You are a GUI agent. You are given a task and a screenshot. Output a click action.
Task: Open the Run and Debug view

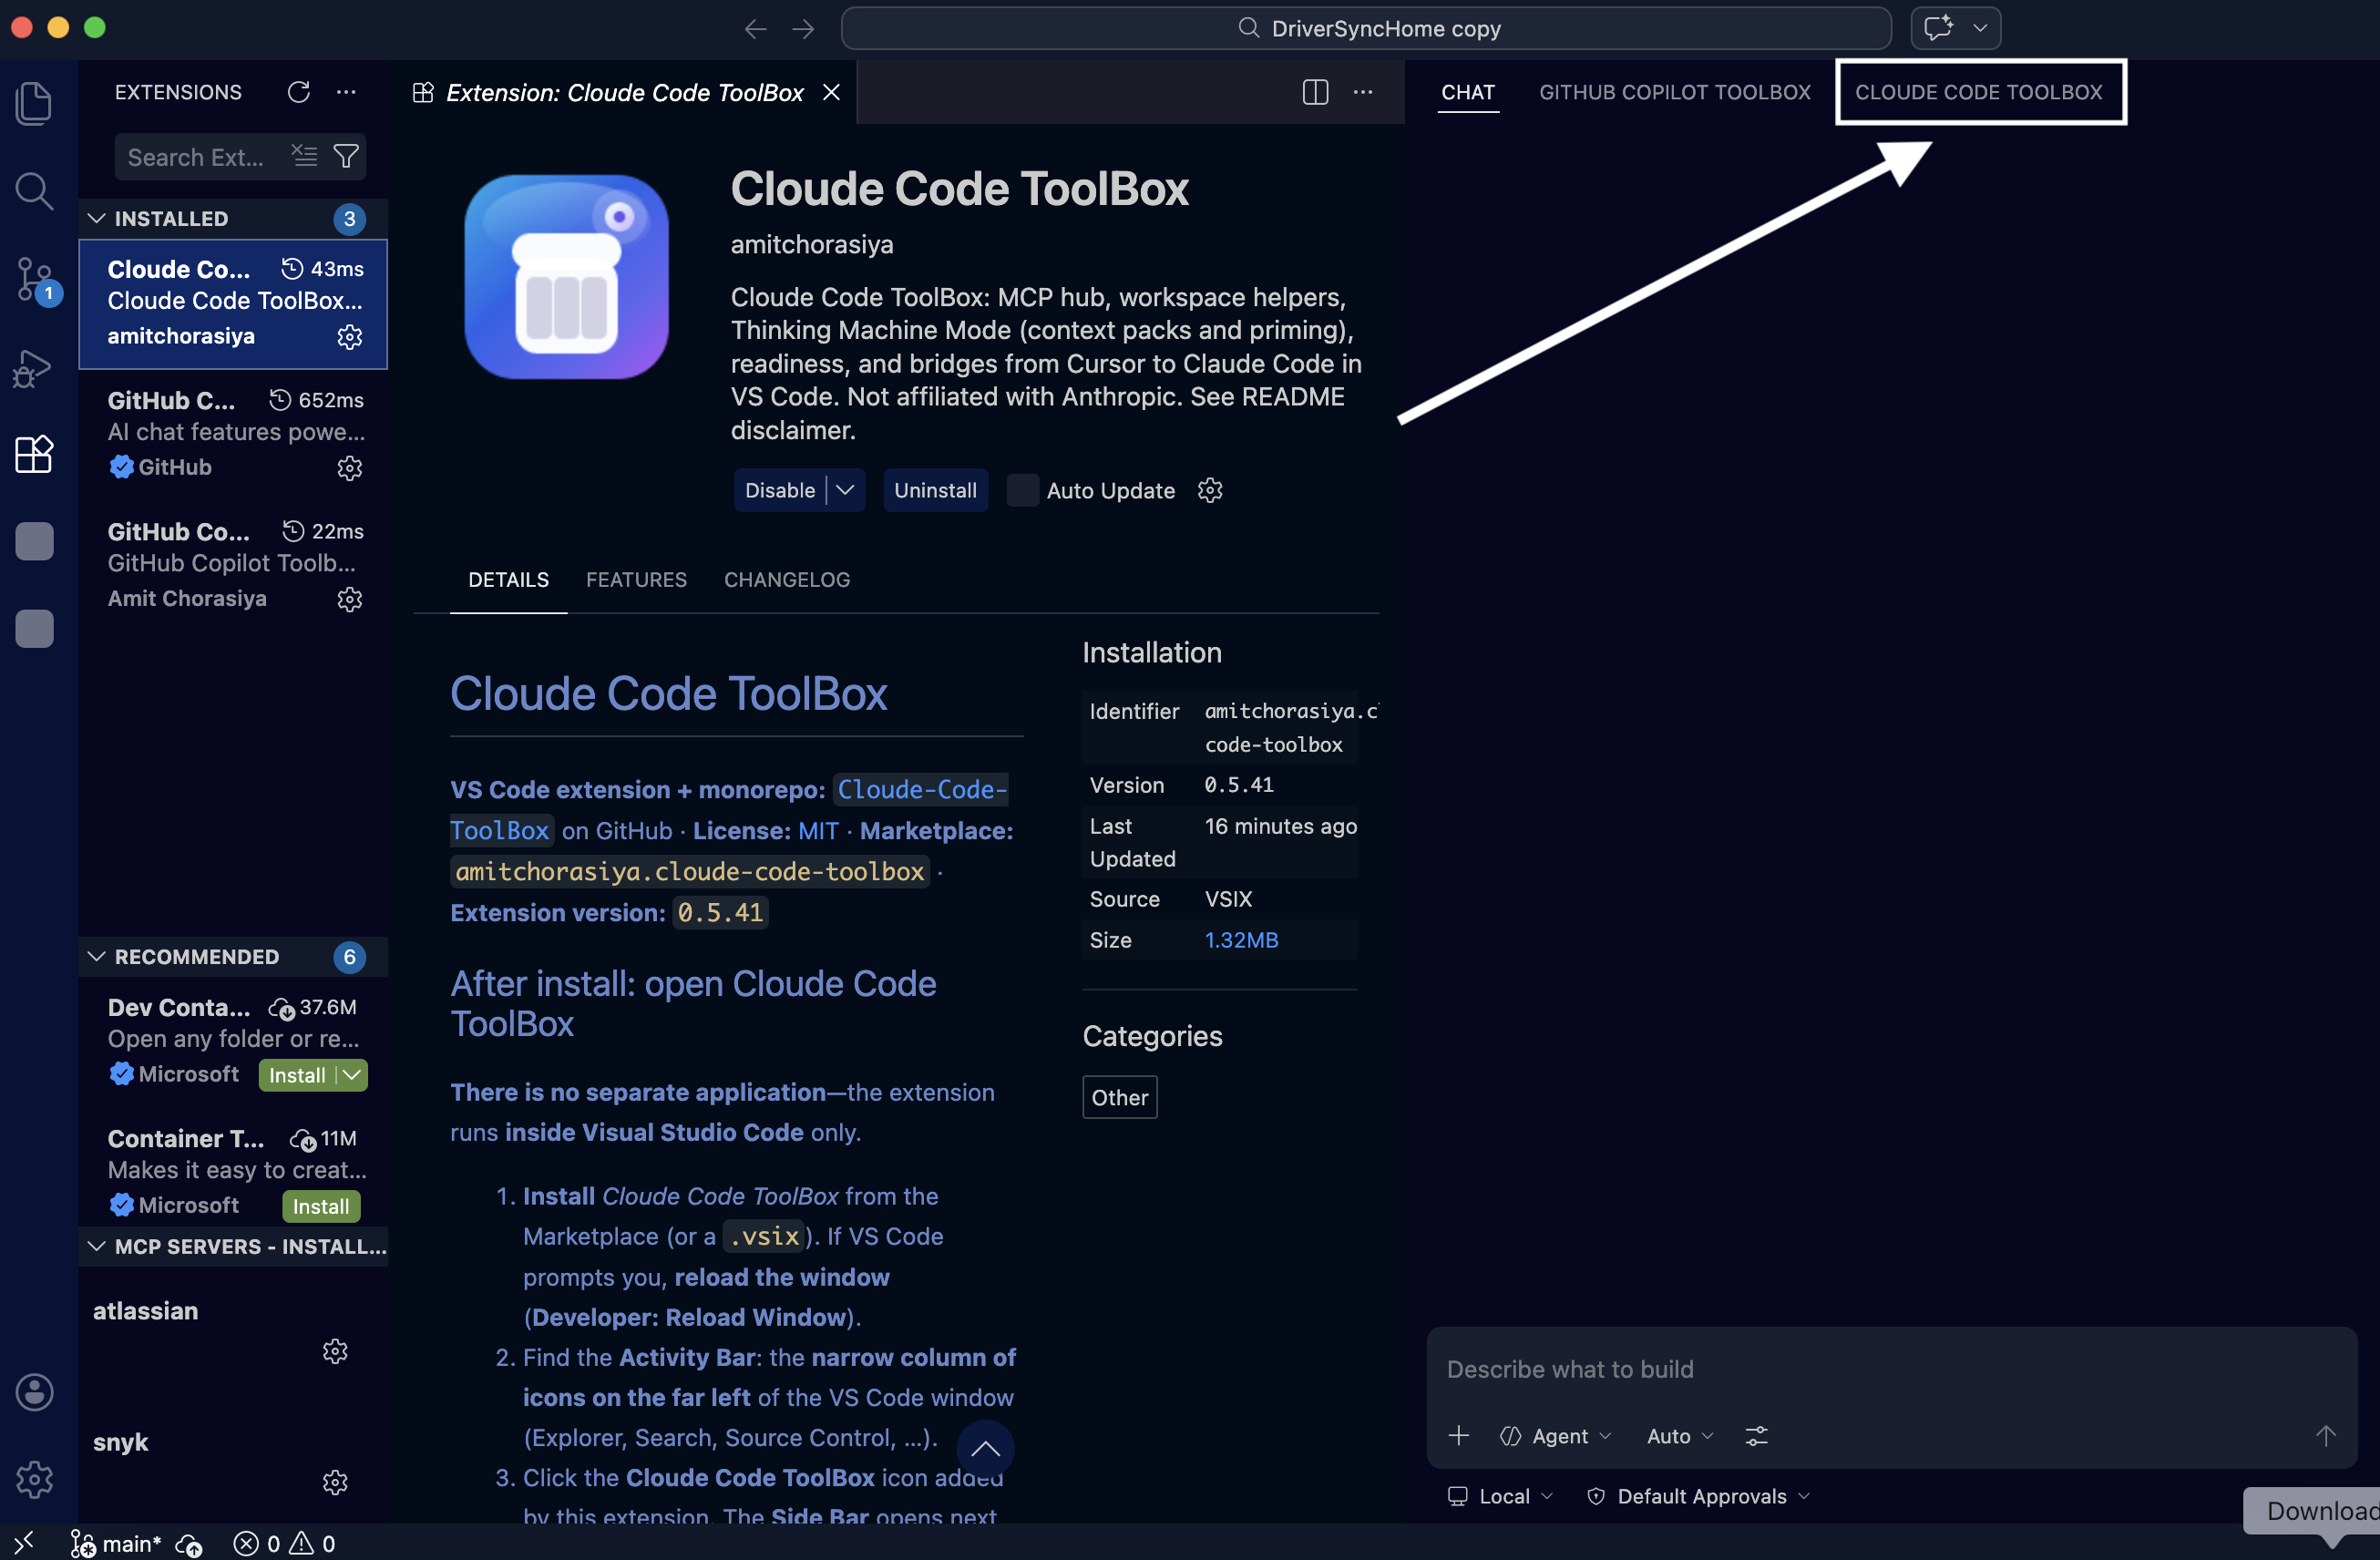click(x=34, y=368)
